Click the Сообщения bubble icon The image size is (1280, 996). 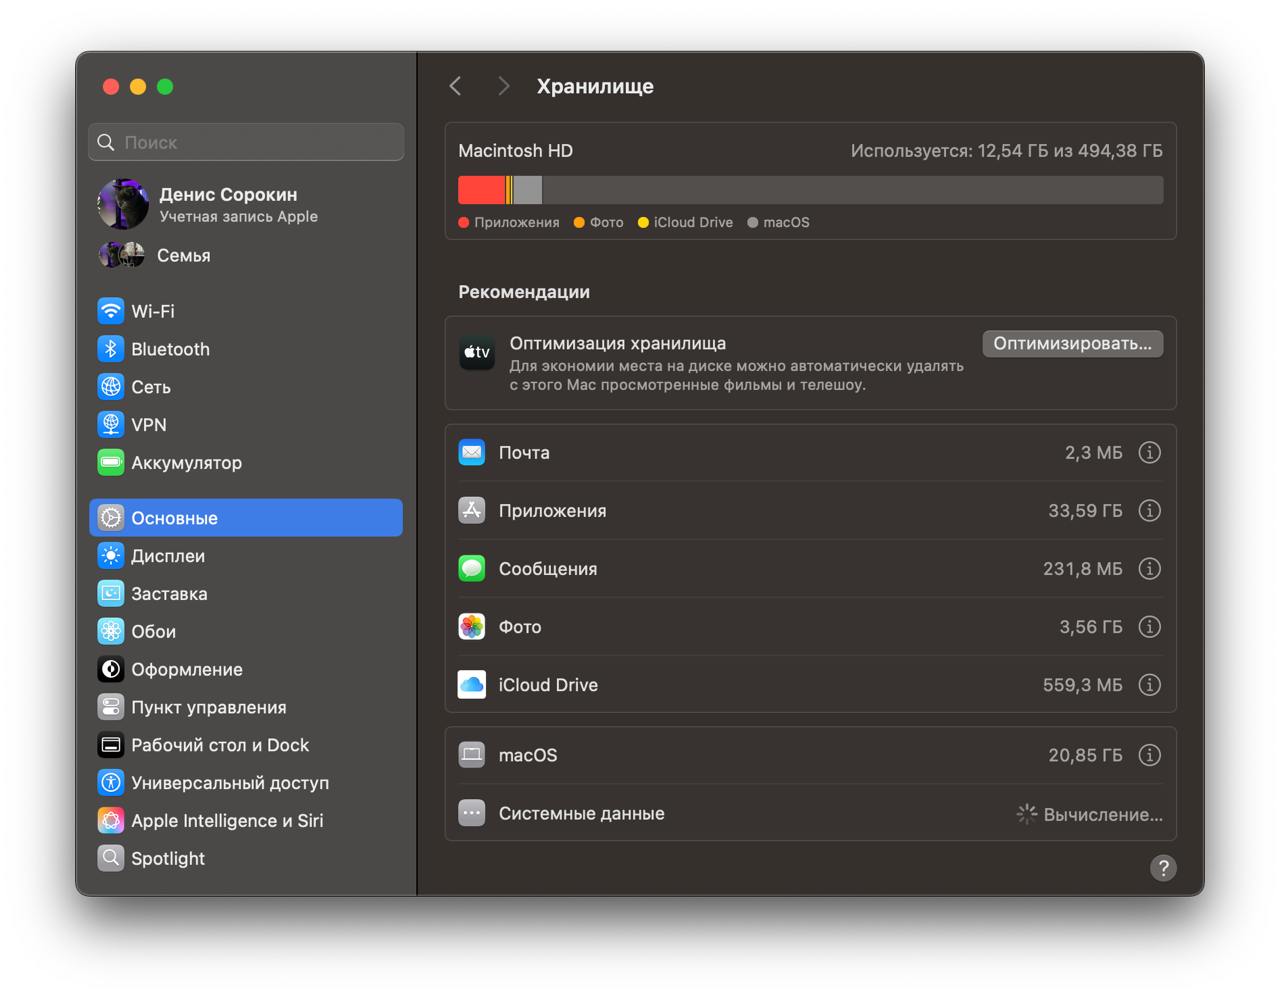pos(472,569)
